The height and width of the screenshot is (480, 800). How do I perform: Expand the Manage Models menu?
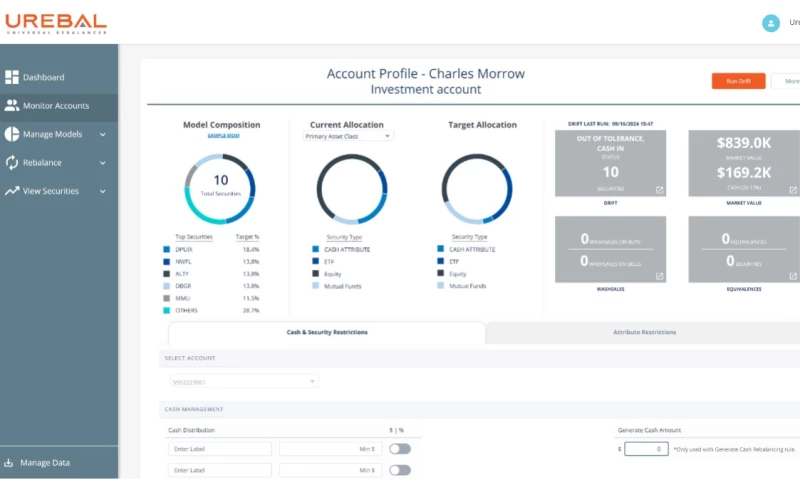pos(102,134)
